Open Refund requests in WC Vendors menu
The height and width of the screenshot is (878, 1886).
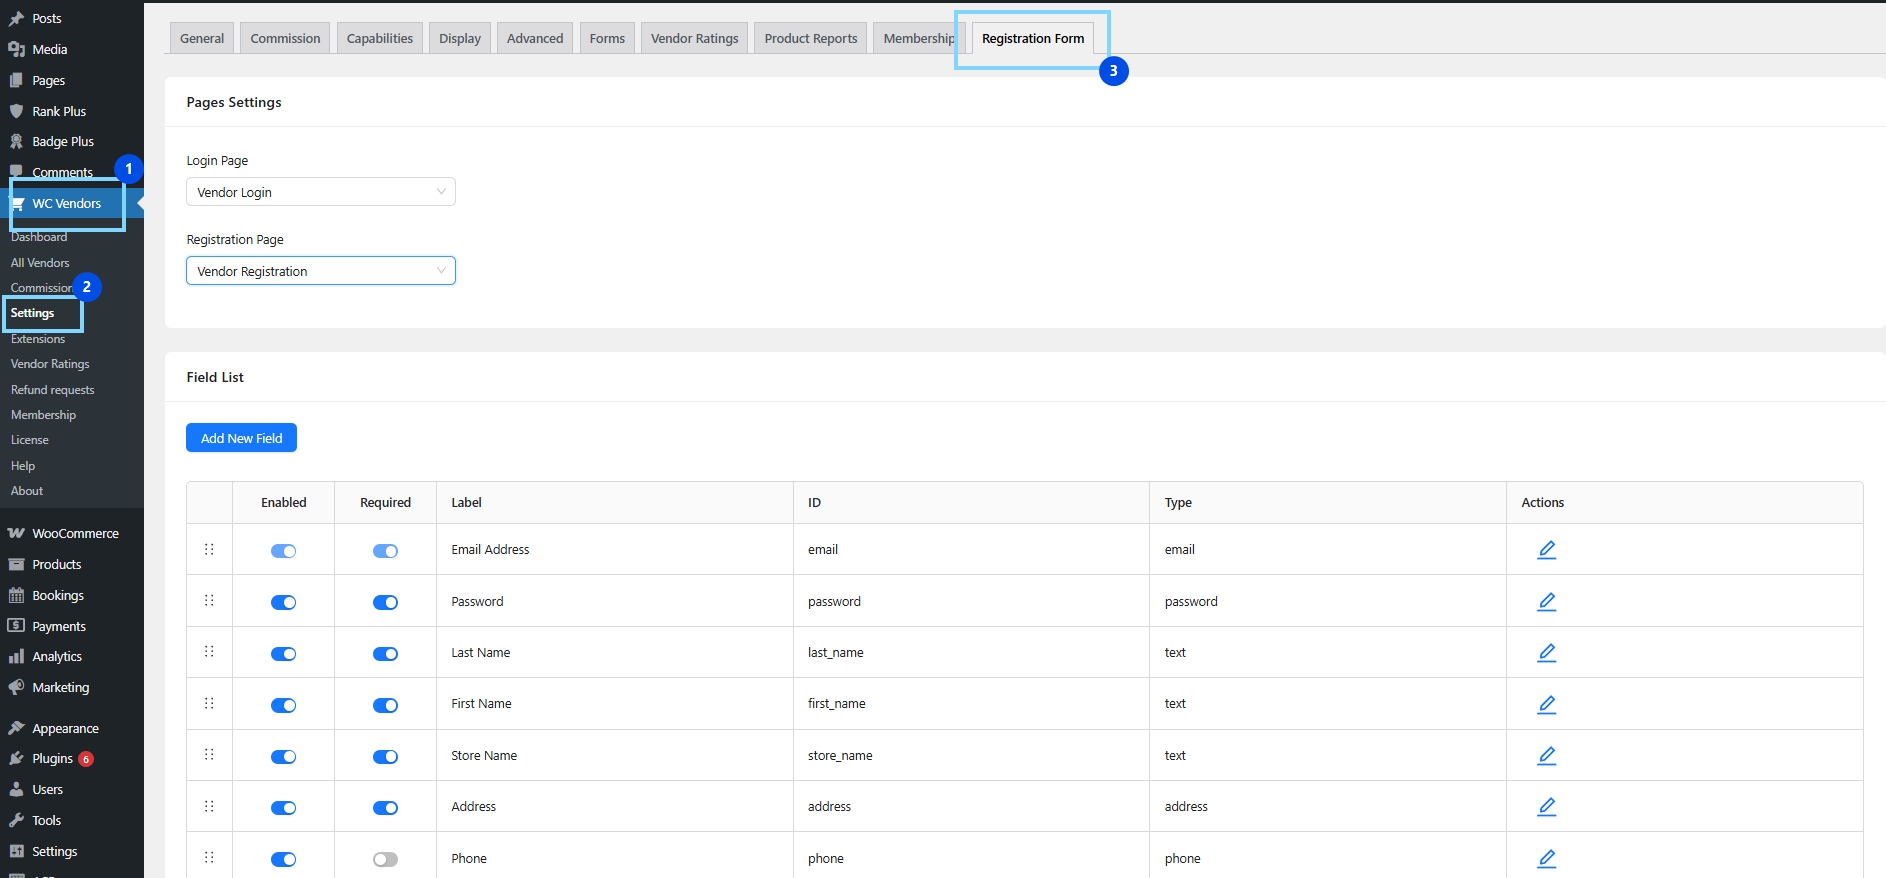click(52, 390)
